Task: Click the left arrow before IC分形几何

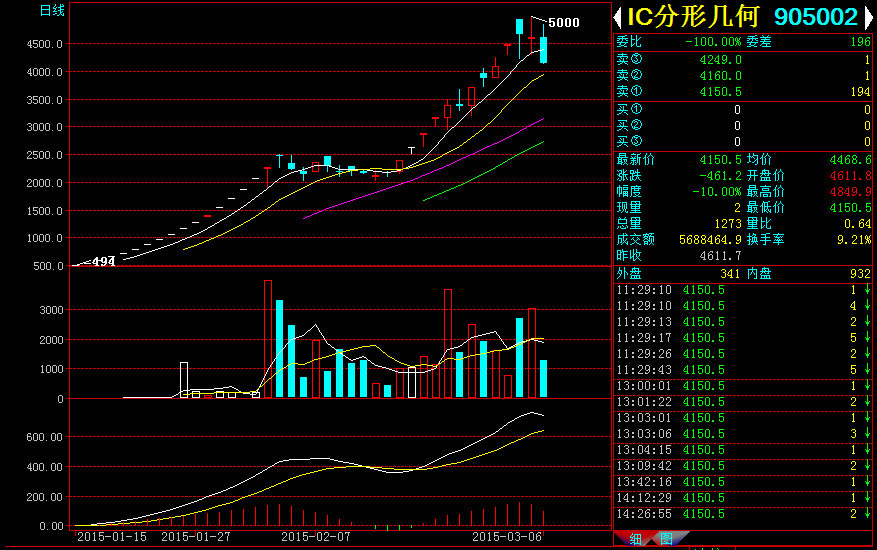Action: [617, 17]
